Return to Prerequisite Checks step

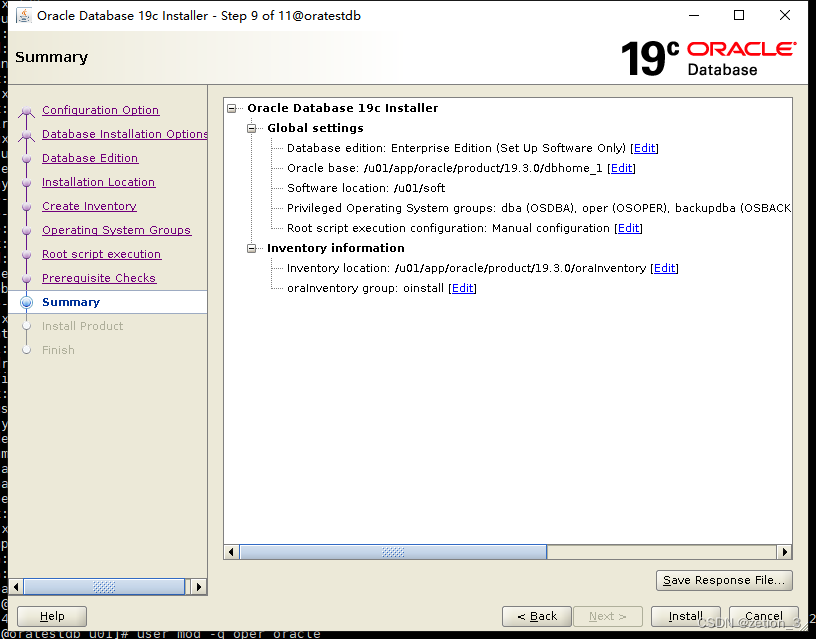tap(99, 278)
